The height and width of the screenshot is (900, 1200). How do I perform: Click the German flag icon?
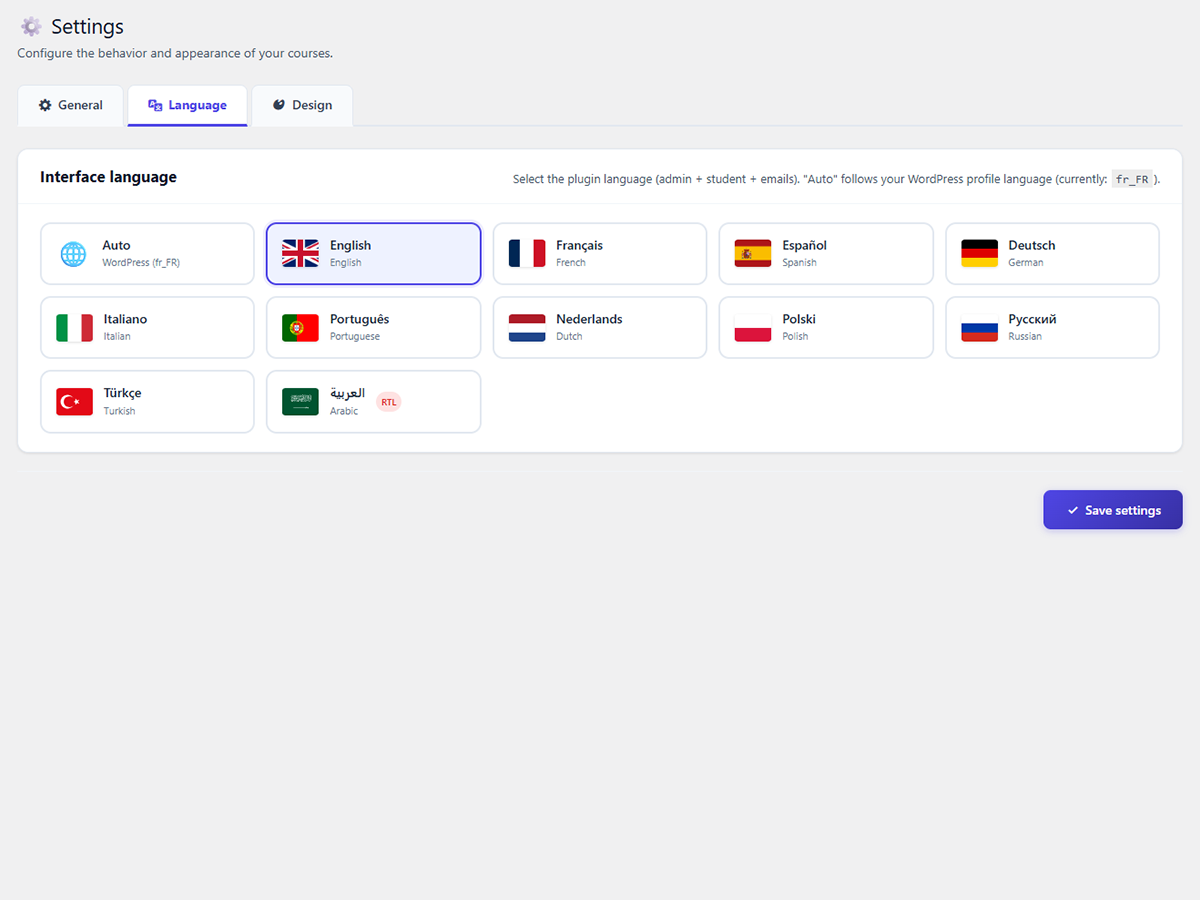tap(979, 254)
